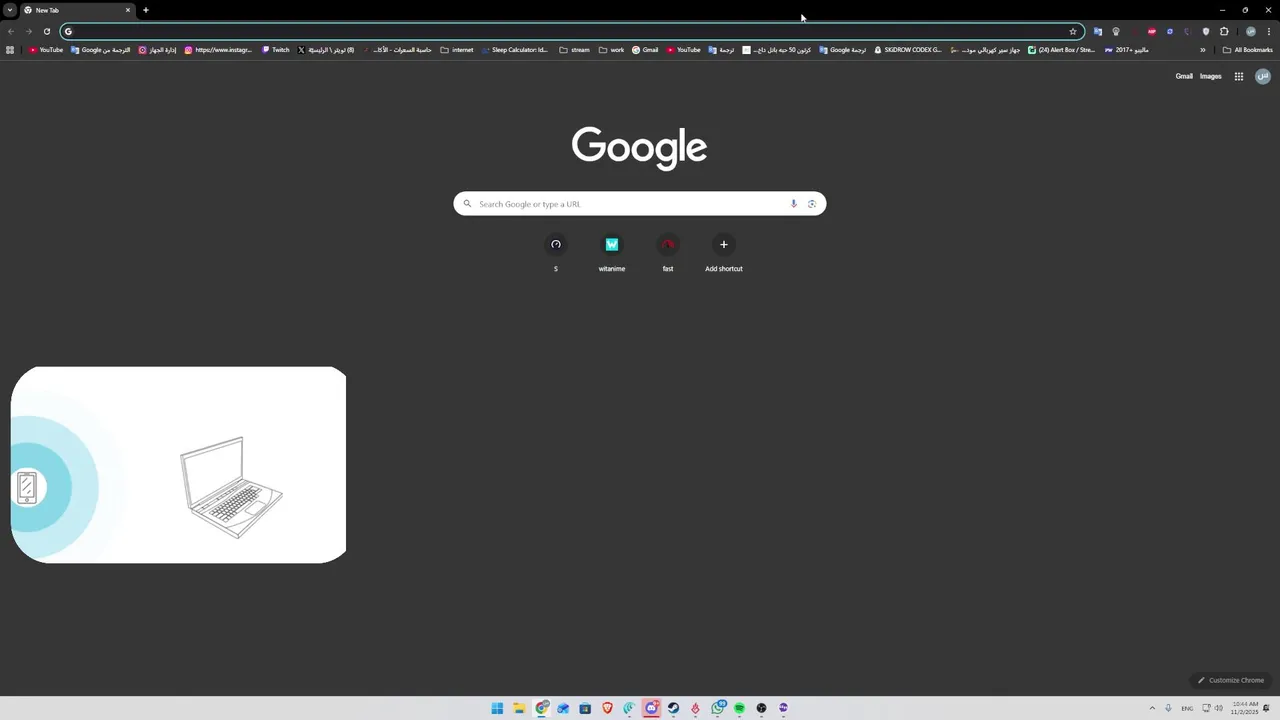1280x720 pixels.
Task: Open a new tab with plus button
Action: pyautogui.click(x=146, y=10)
